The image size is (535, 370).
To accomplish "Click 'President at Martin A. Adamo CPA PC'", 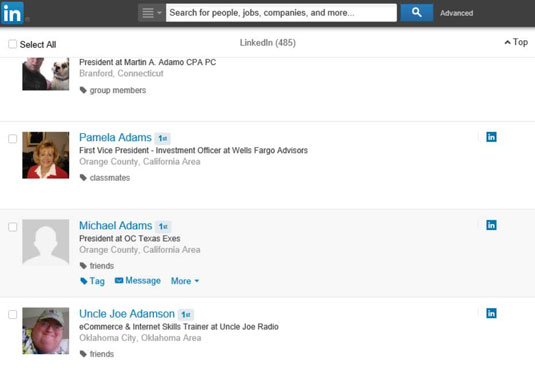I will click(147, 62).
